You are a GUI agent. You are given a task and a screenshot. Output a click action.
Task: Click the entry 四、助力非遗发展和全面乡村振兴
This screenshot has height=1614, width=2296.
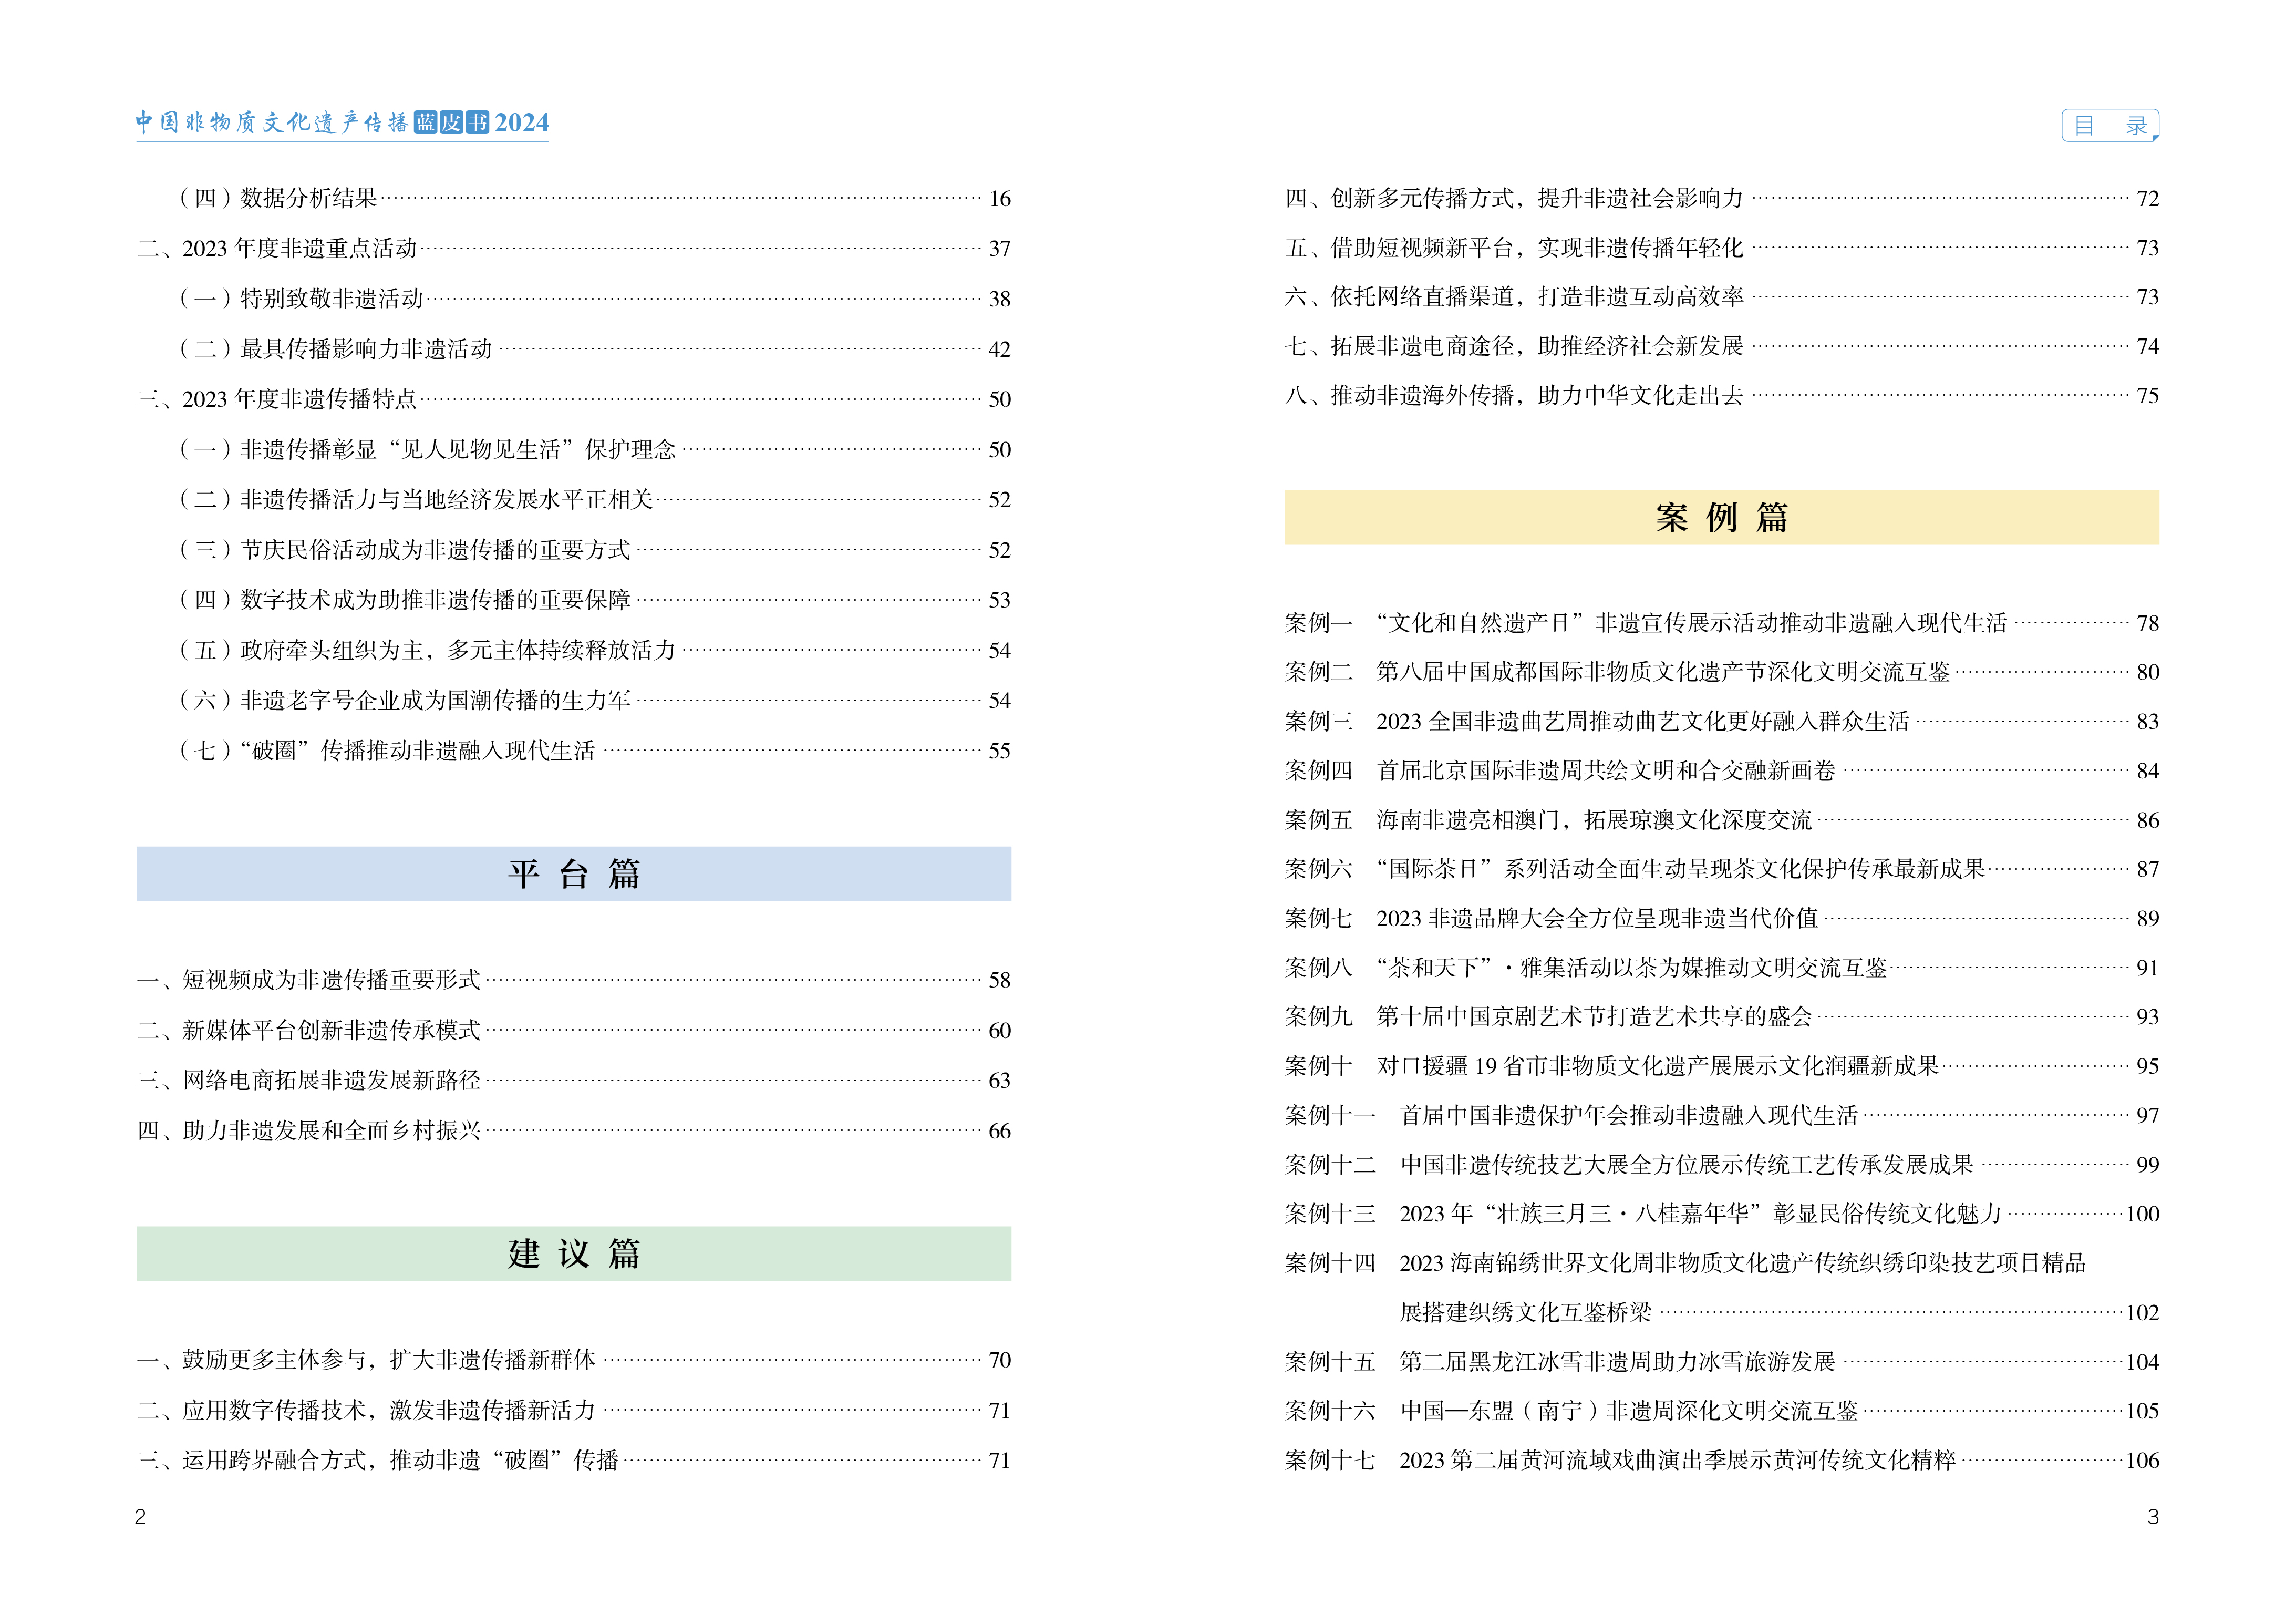pyautogui.click(x=574, y=1131)
